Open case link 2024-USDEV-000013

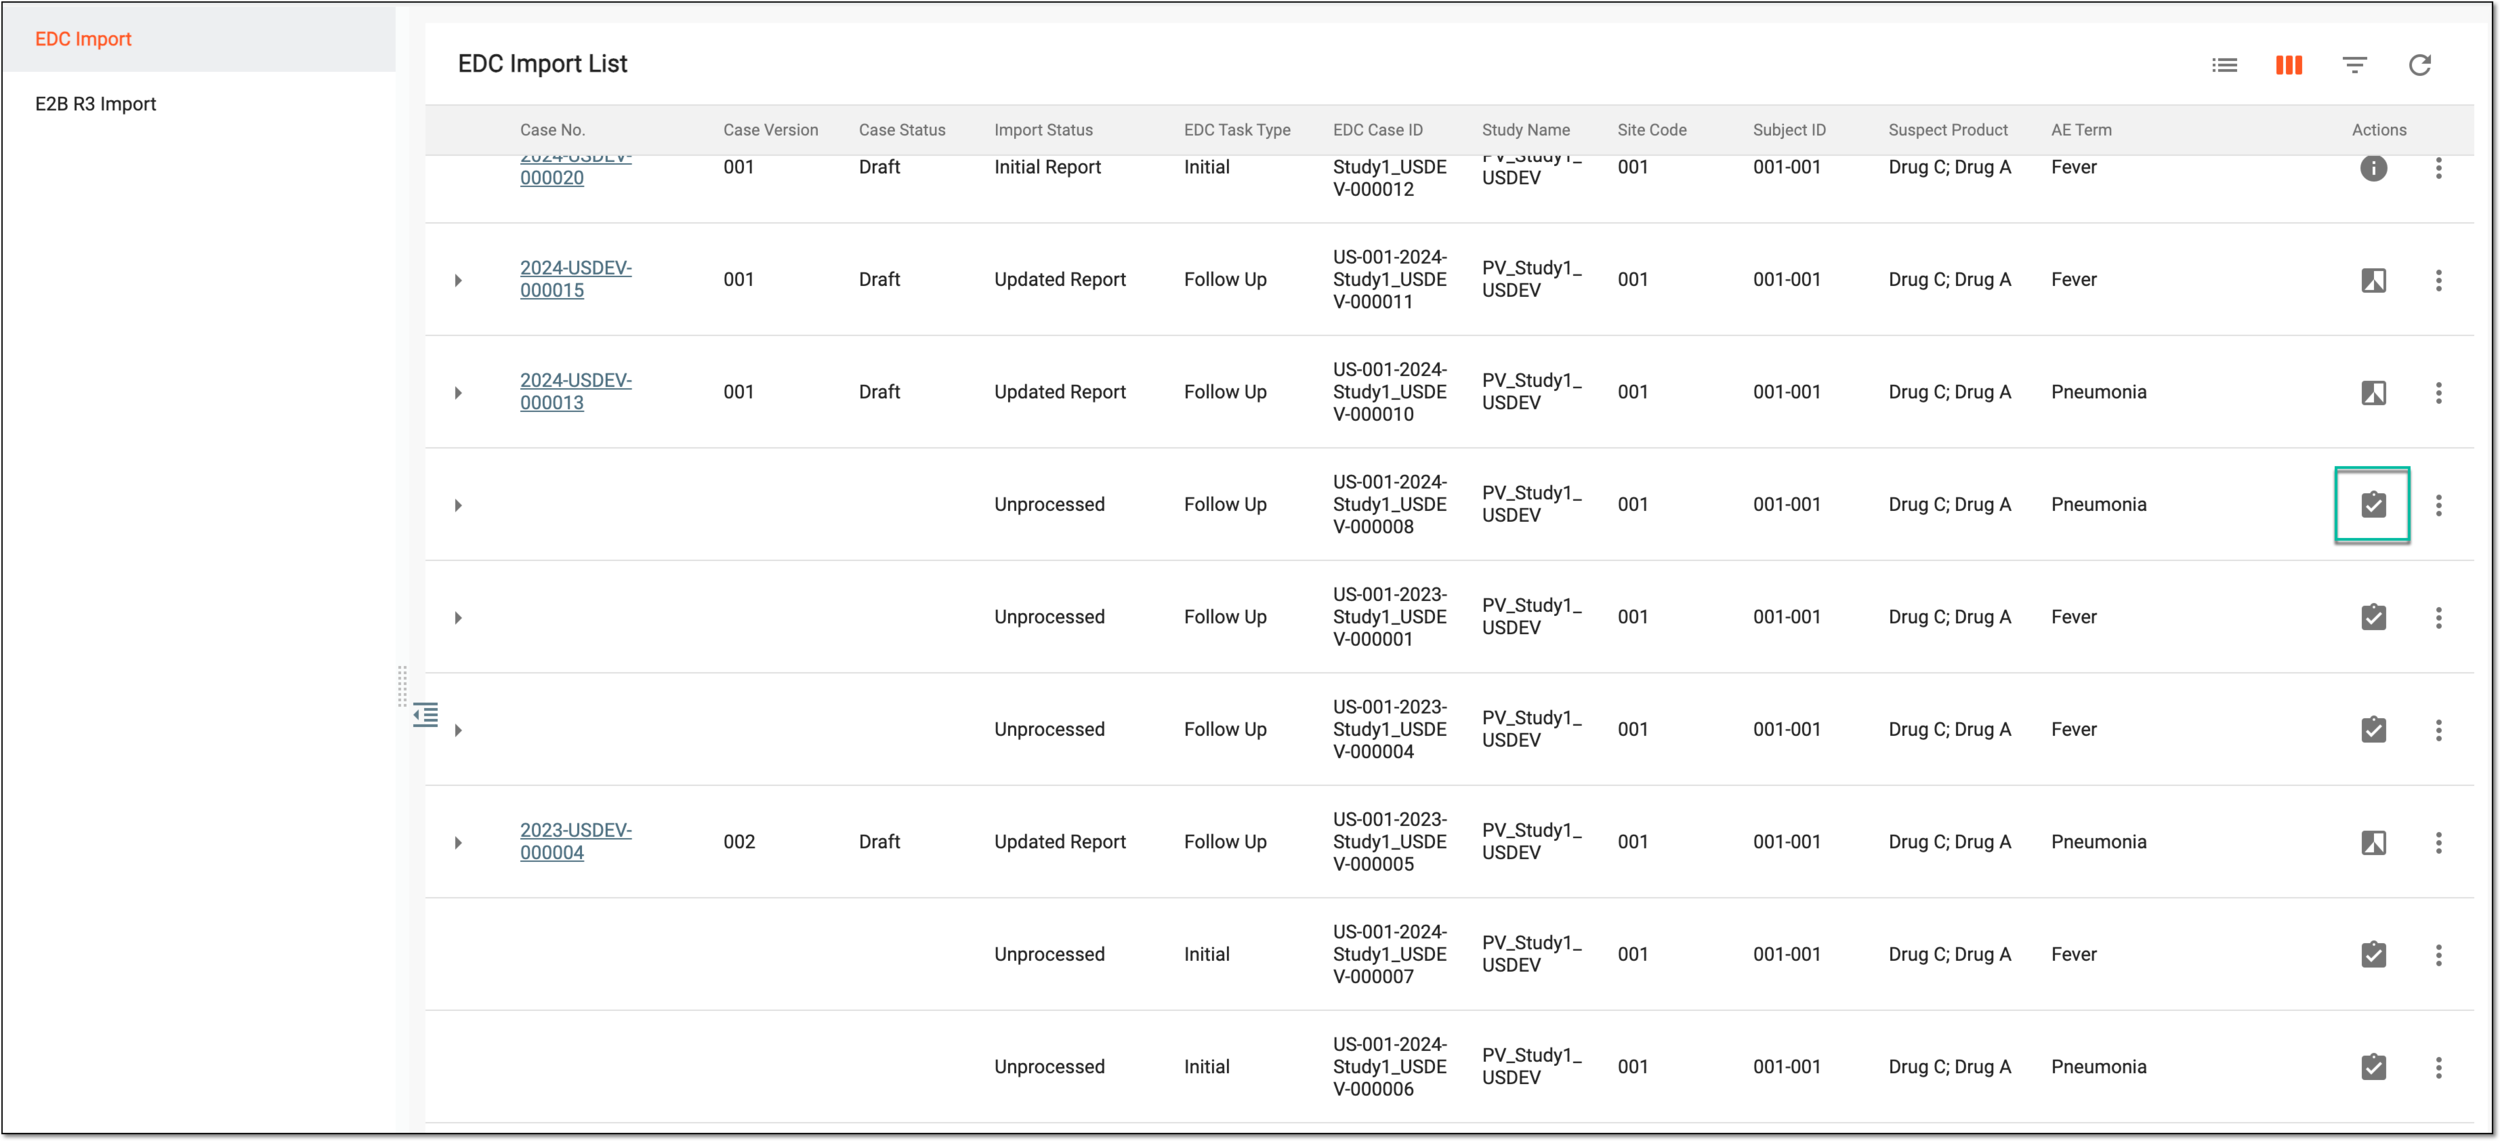click(575, 392)
